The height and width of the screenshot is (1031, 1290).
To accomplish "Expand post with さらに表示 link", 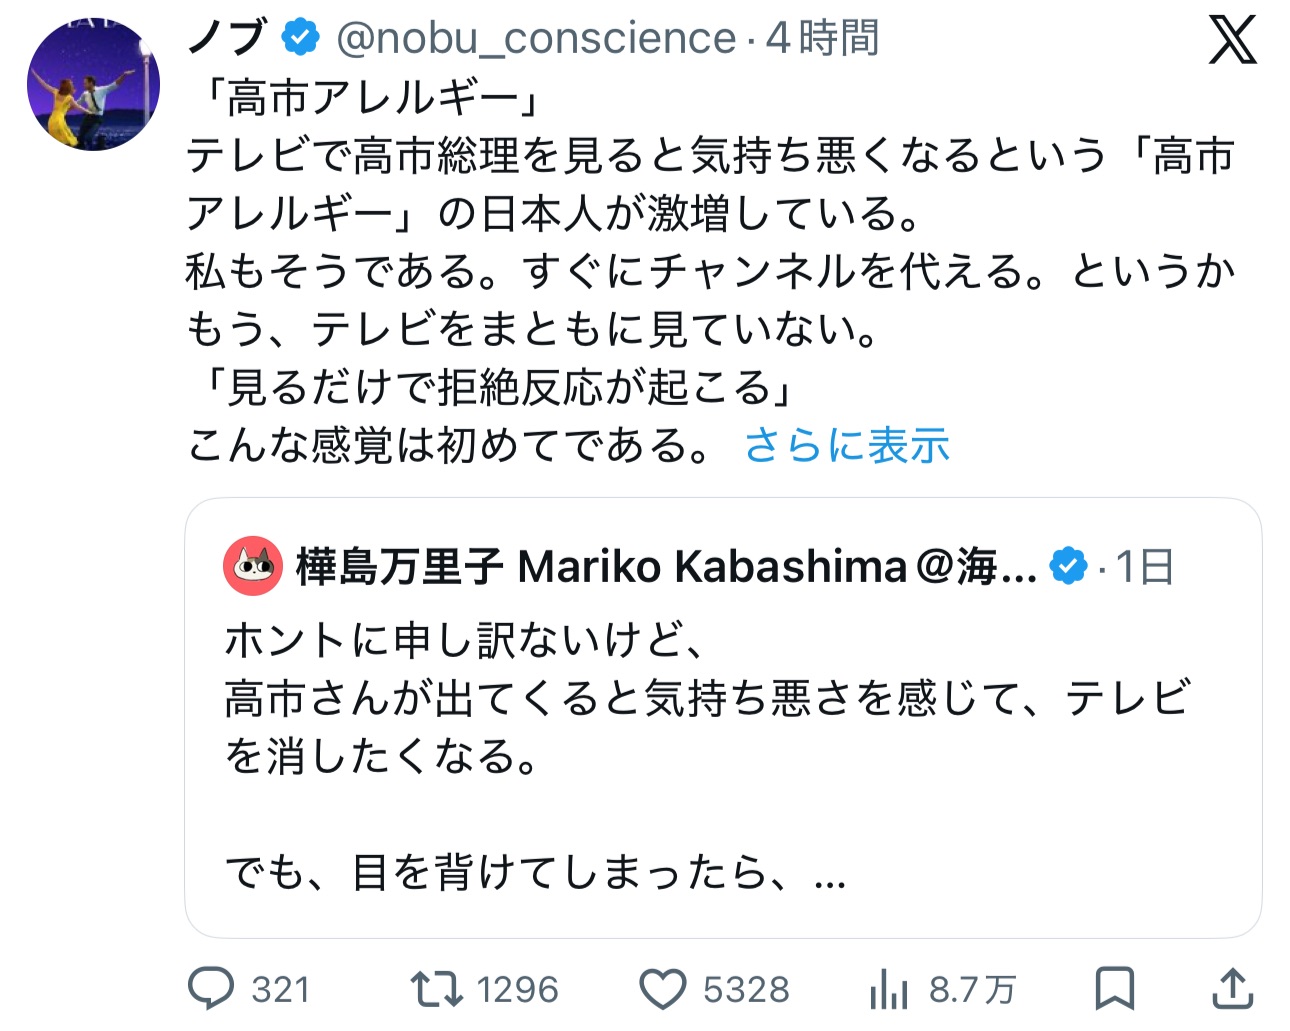I will [x=847, y=446].
